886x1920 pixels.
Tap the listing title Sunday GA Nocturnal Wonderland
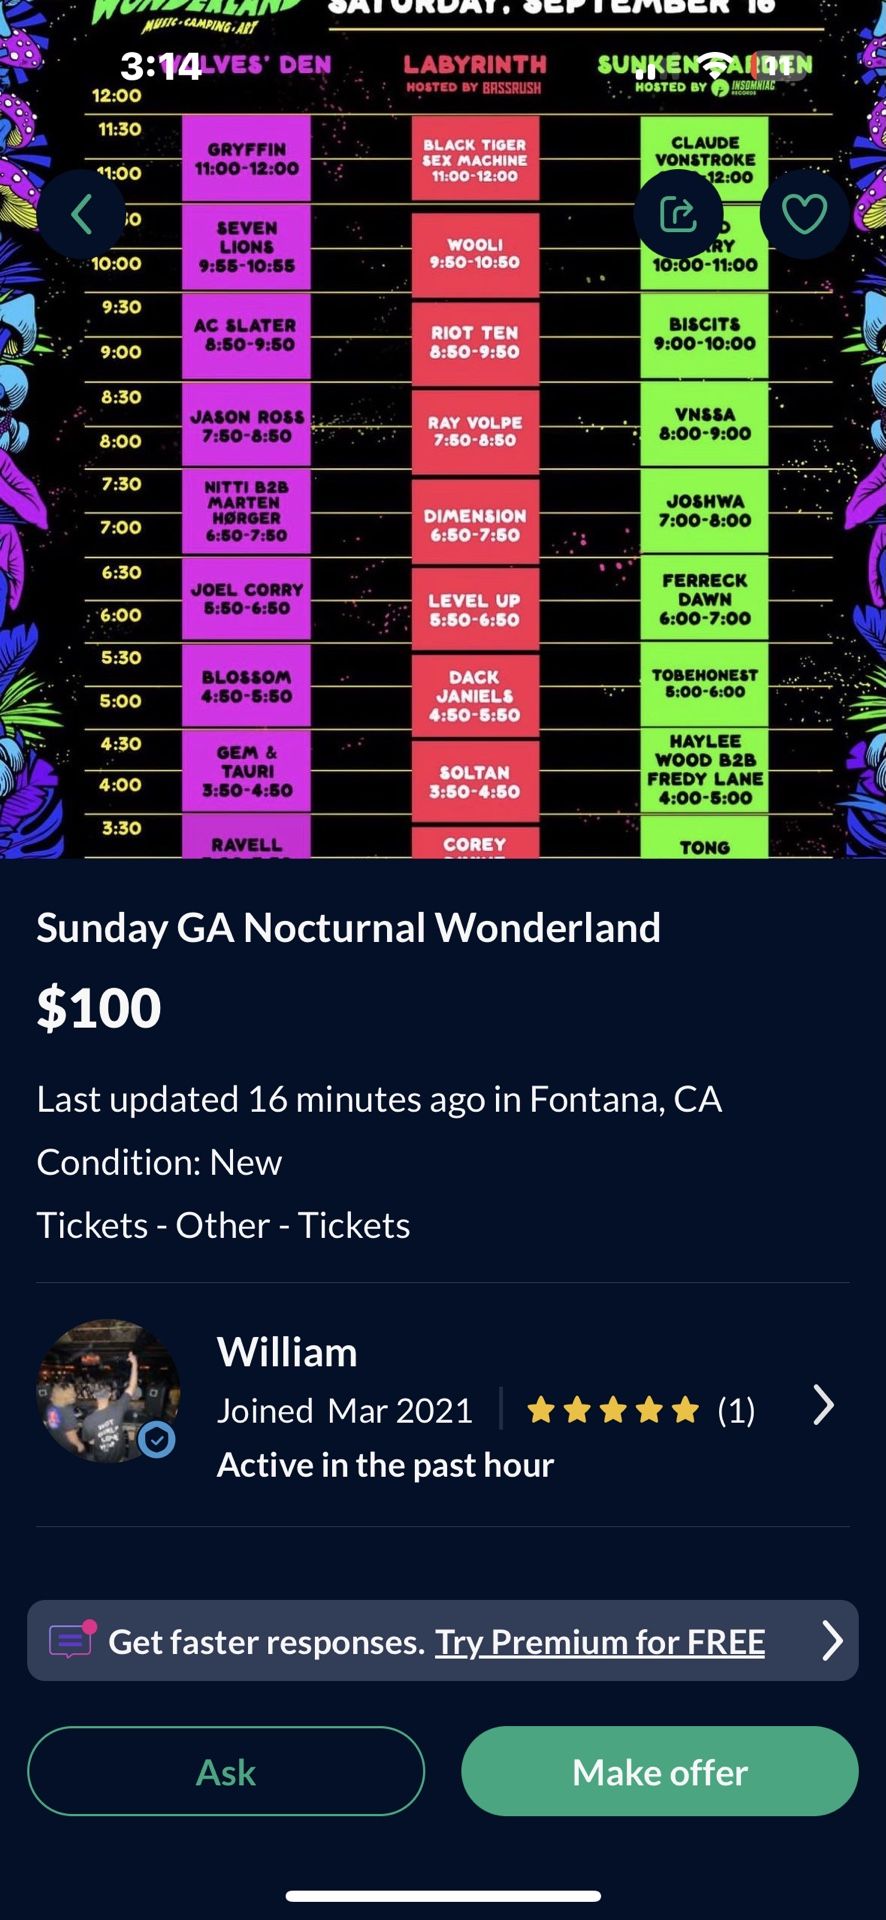pos(348,927)
